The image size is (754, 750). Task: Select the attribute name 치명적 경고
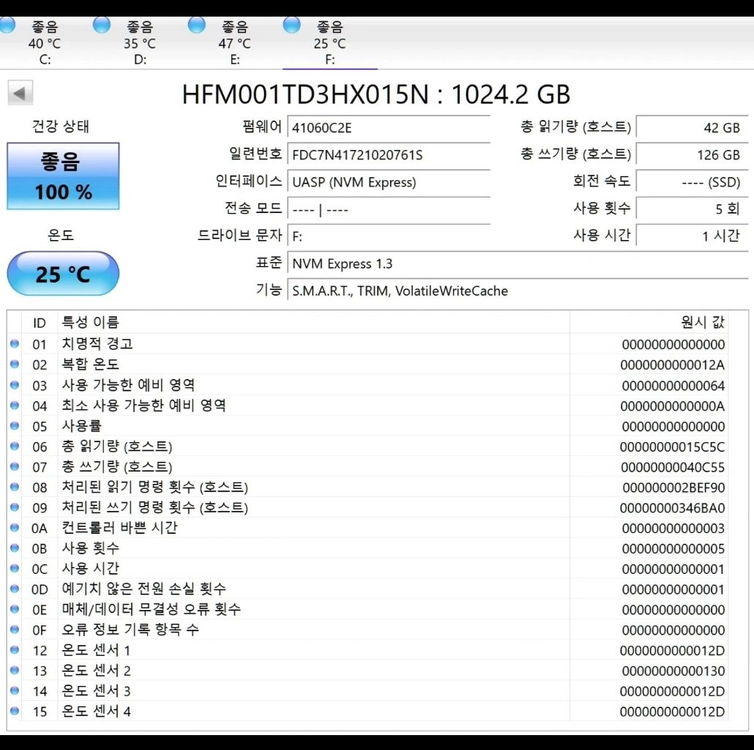(x=97, y=344)
